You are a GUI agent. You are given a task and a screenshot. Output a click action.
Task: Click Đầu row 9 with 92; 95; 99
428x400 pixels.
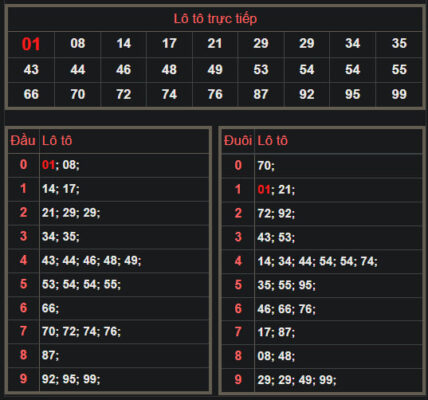coord(108,379)
